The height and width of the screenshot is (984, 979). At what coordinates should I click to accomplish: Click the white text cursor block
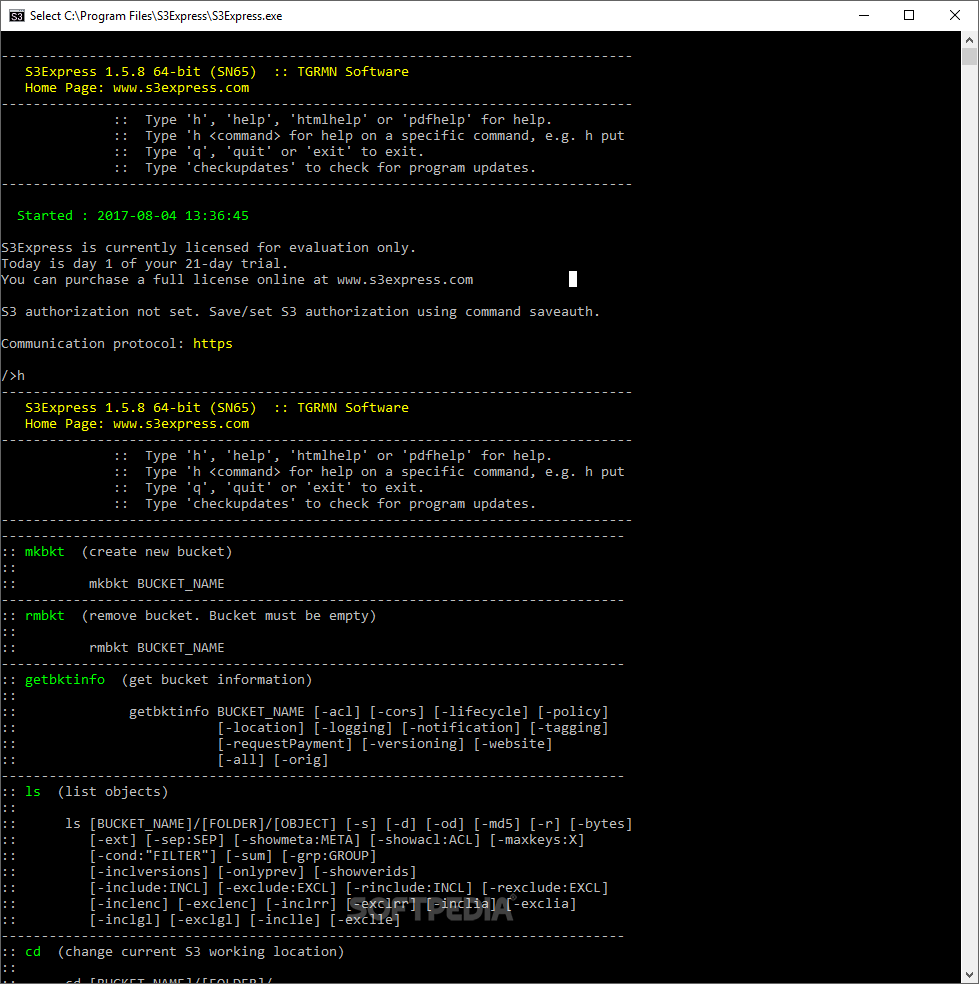coord(572,279)
